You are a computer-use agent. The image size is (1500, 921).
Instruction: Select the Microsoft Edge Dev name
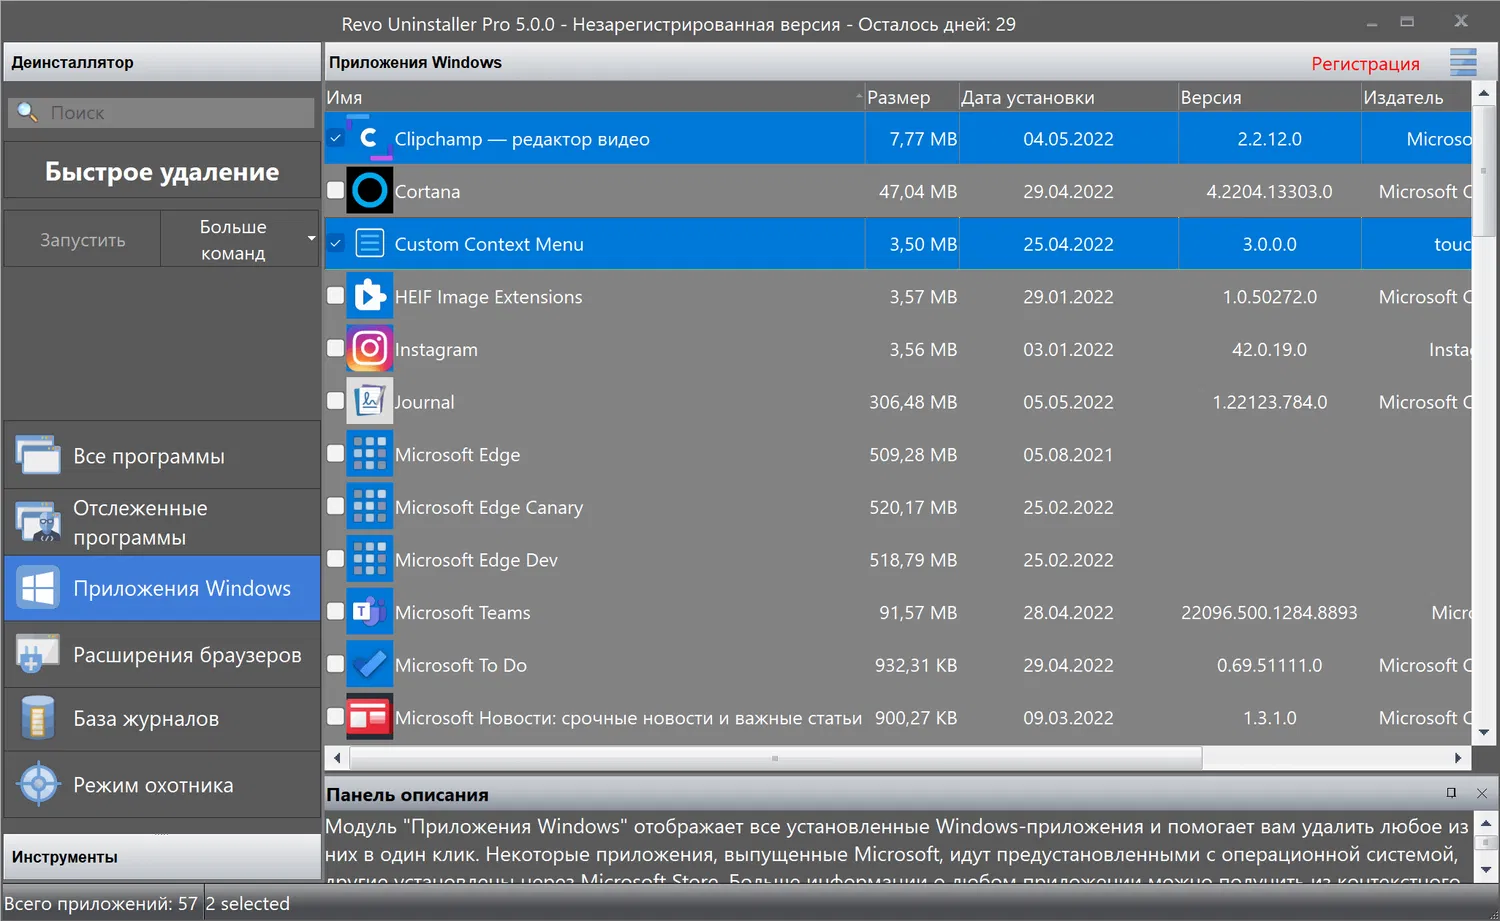476,560
